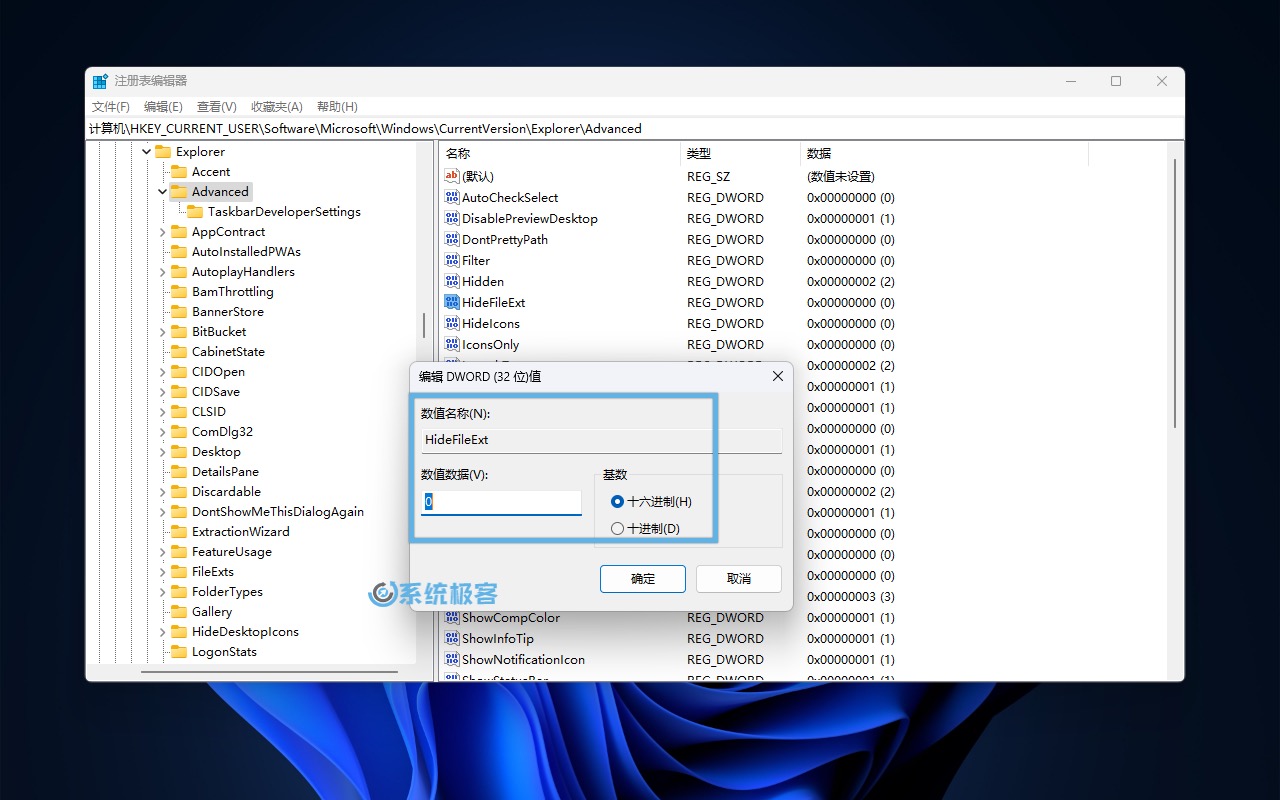Select the Hidden value icon
Viewport: 1280px width, 800px height.
coord(451,281)
